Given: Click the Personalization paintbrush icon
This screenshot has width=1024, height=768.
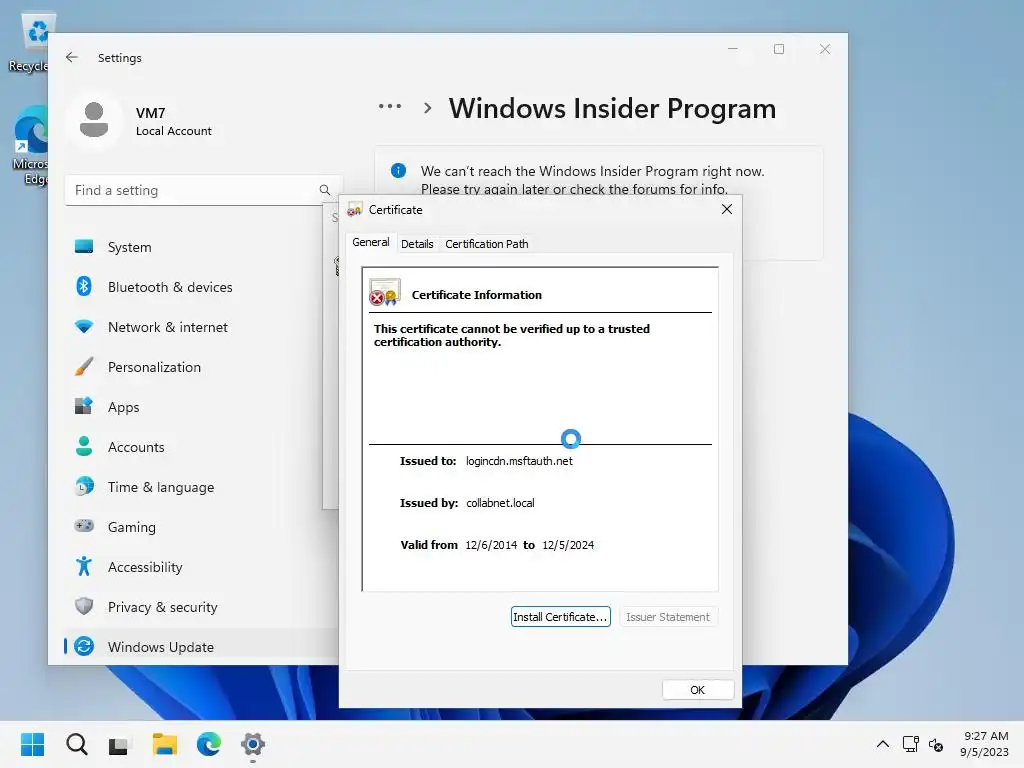Looking at the screenshot, I should (x=84, y=366).
